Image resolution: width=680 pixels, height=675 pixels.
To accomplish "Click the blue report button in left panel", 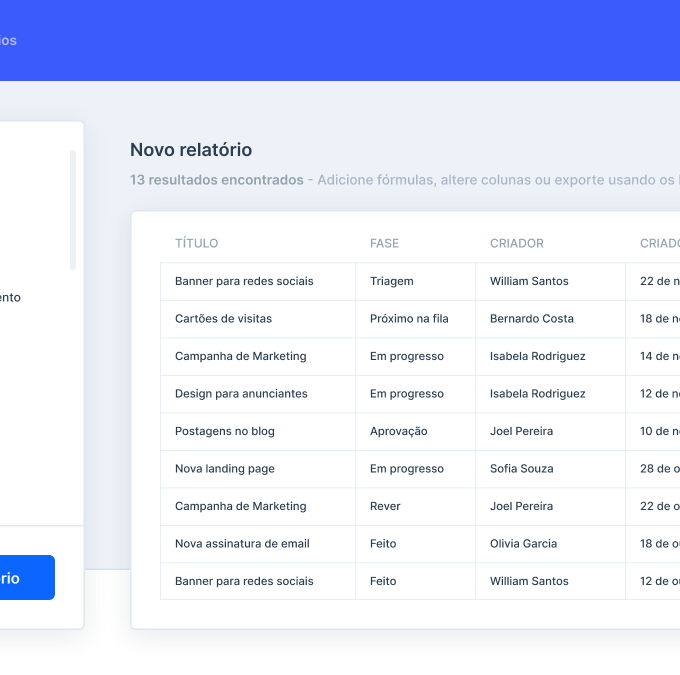I will (x=27, y=577).
